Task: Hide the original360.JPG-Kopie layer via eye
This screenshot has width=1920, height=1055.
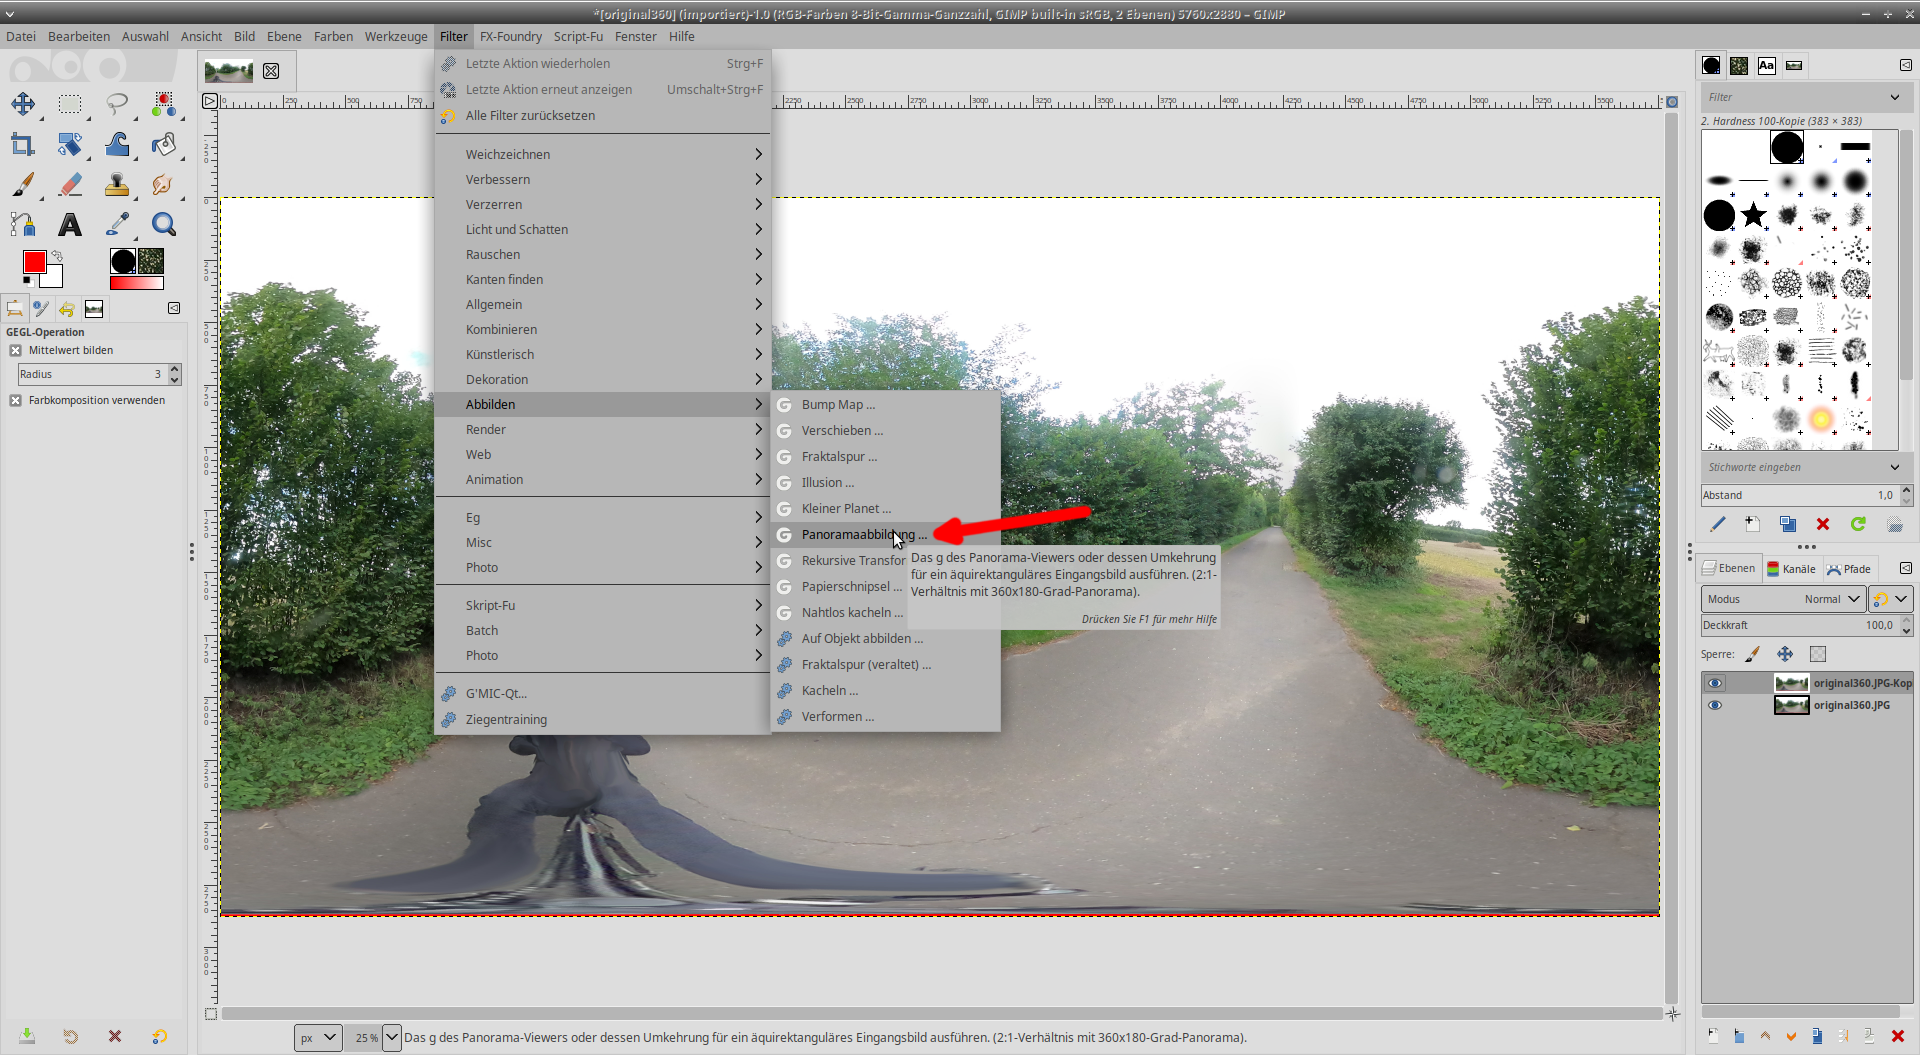Action: pos(1715,683)
